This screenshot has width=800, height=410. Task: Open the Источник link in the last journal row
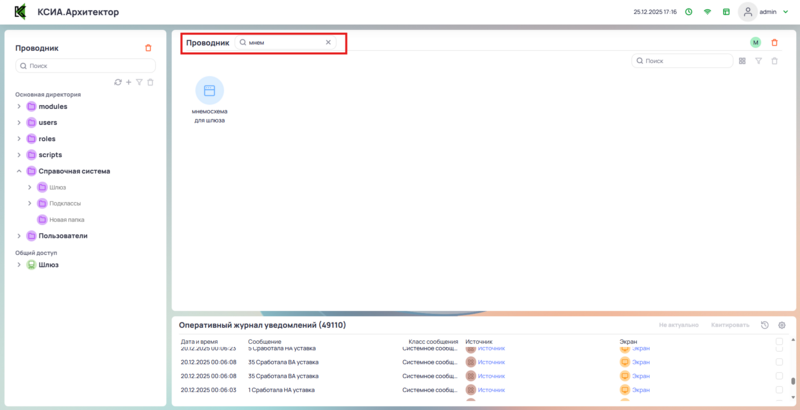[x=492, y=390]
